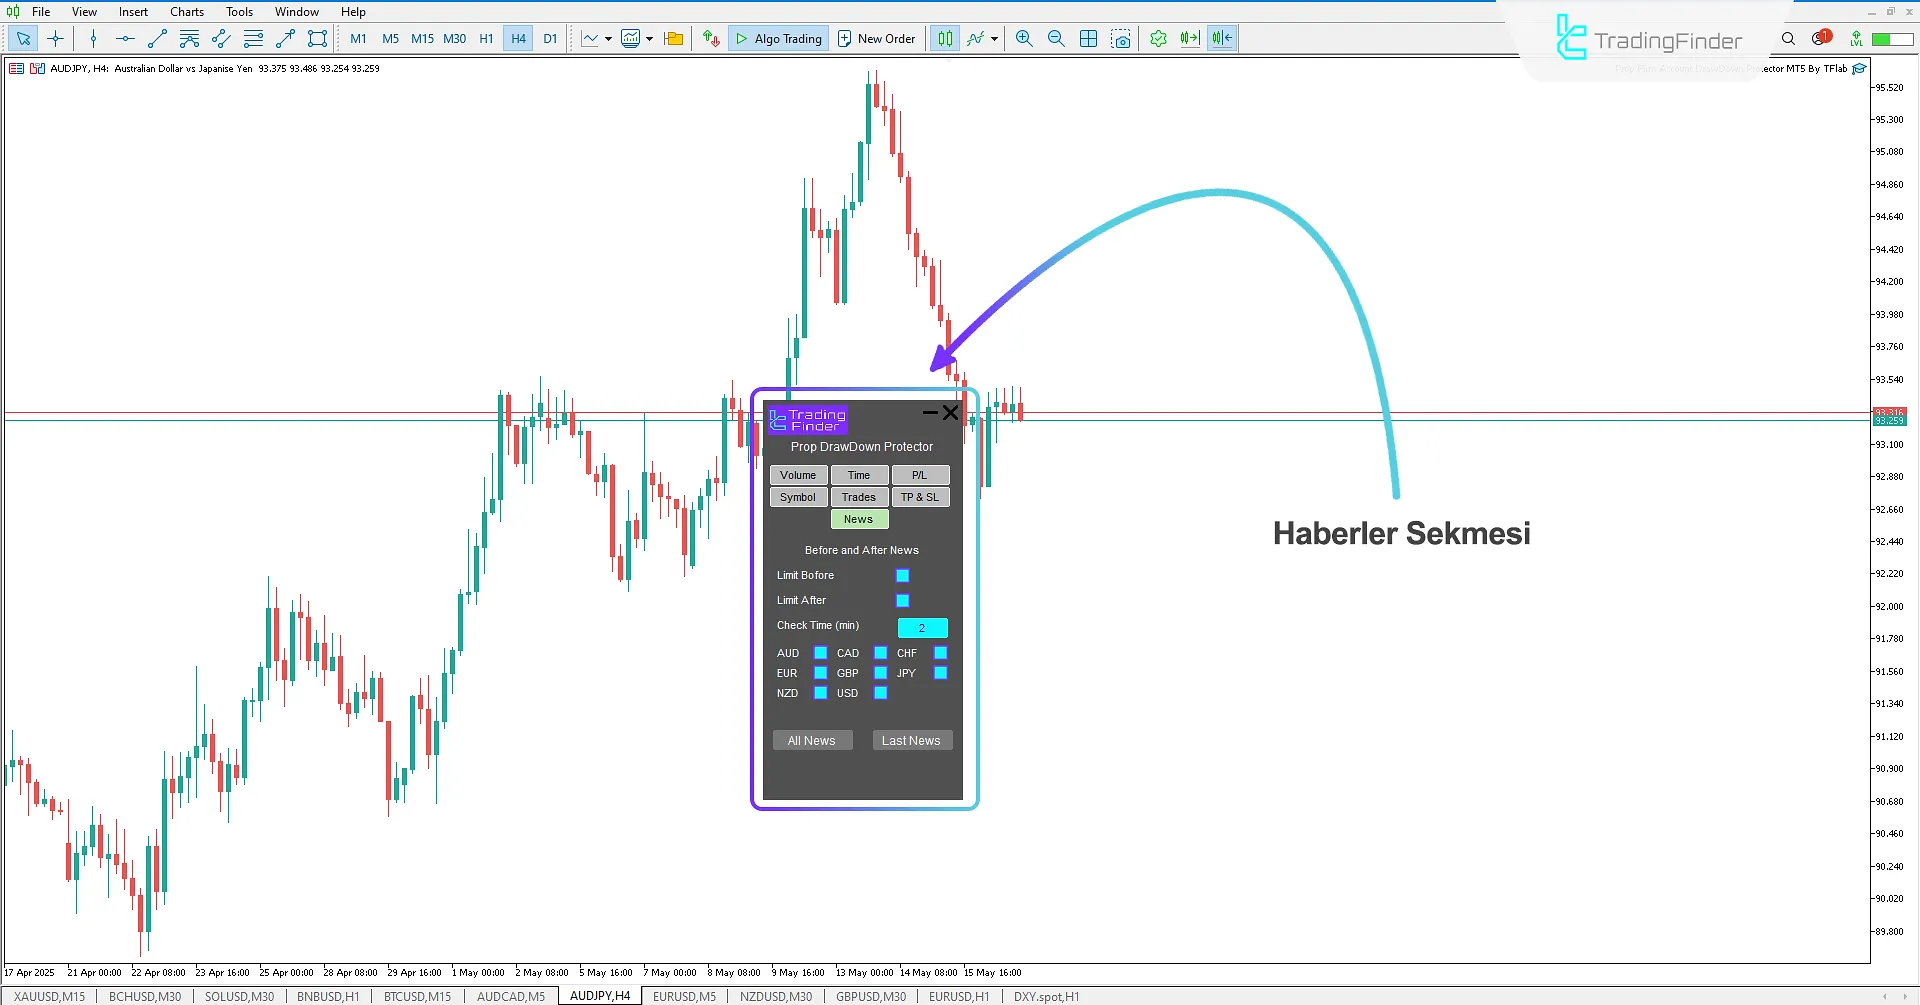Click the zoom in magnifier icon

coord(1024,39)
